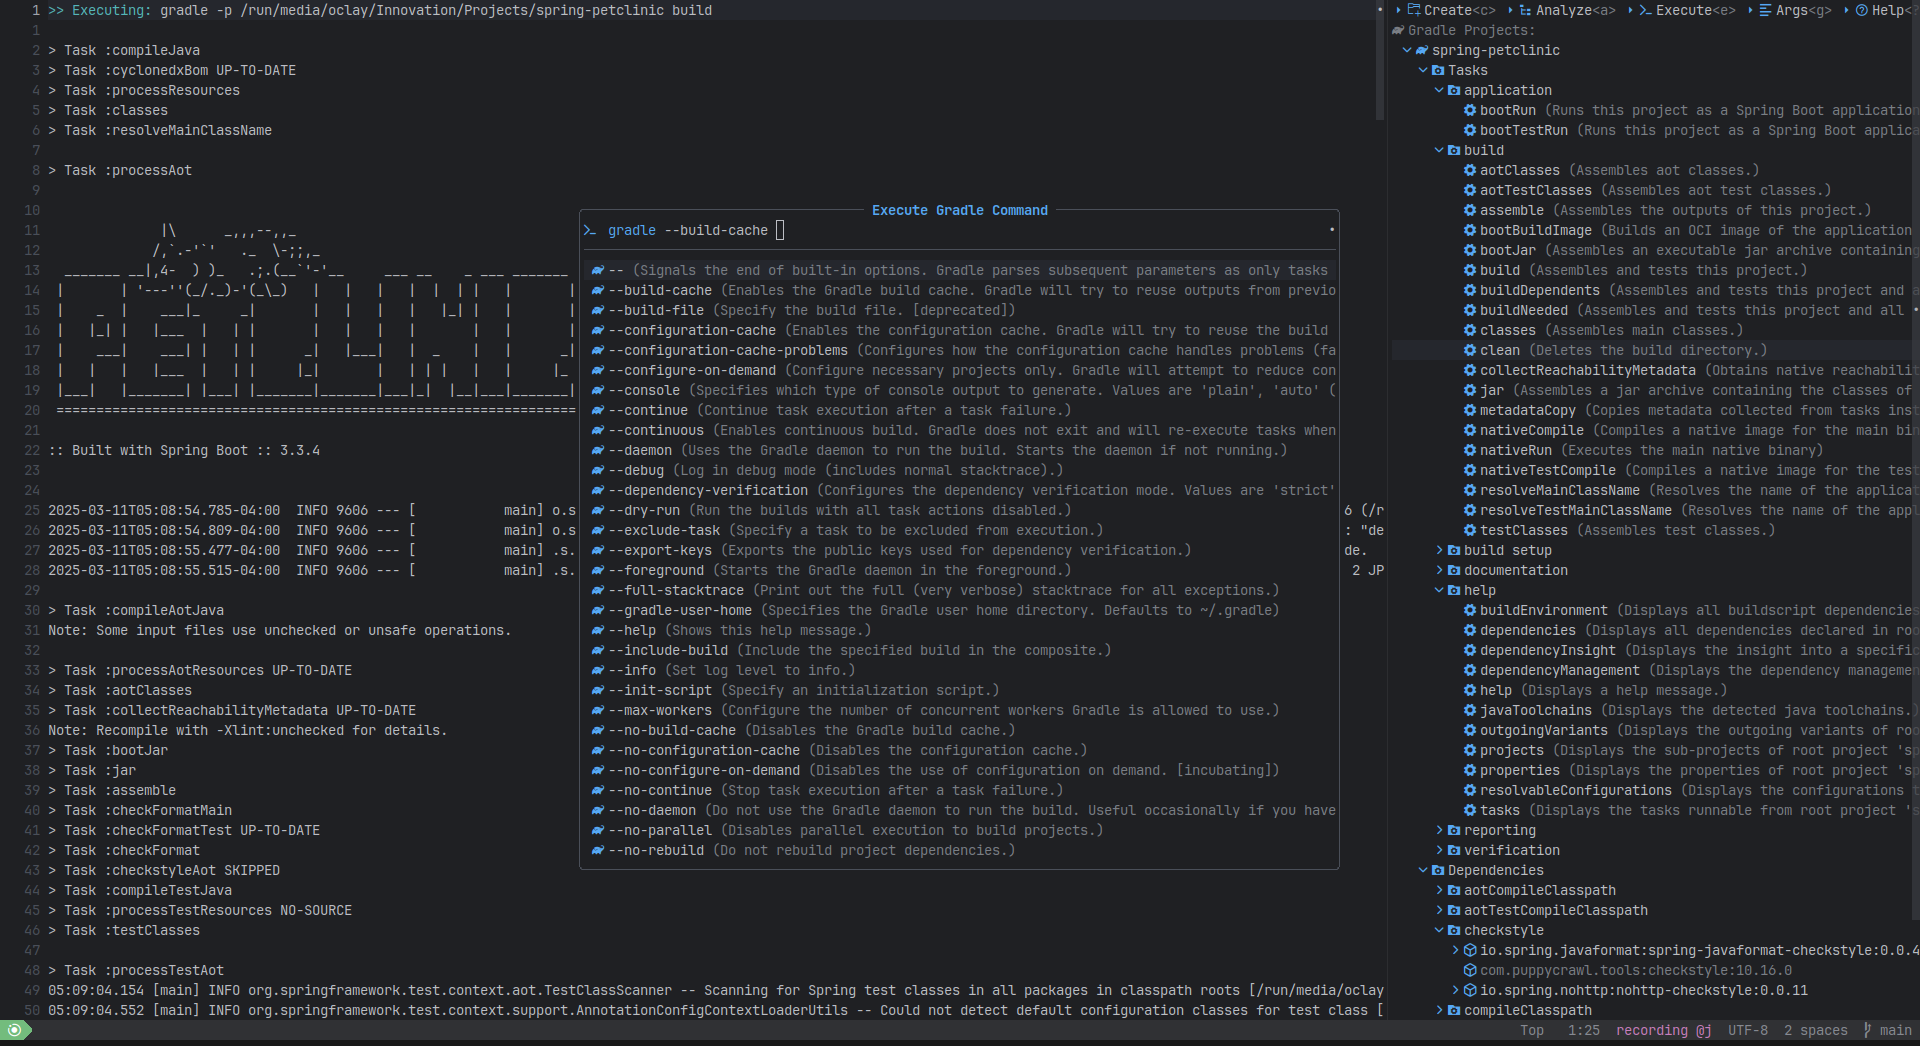Screen dimensions: 1920x1046
Task: Select the --no-rebuild completion entry
Action: coord(959,850)
